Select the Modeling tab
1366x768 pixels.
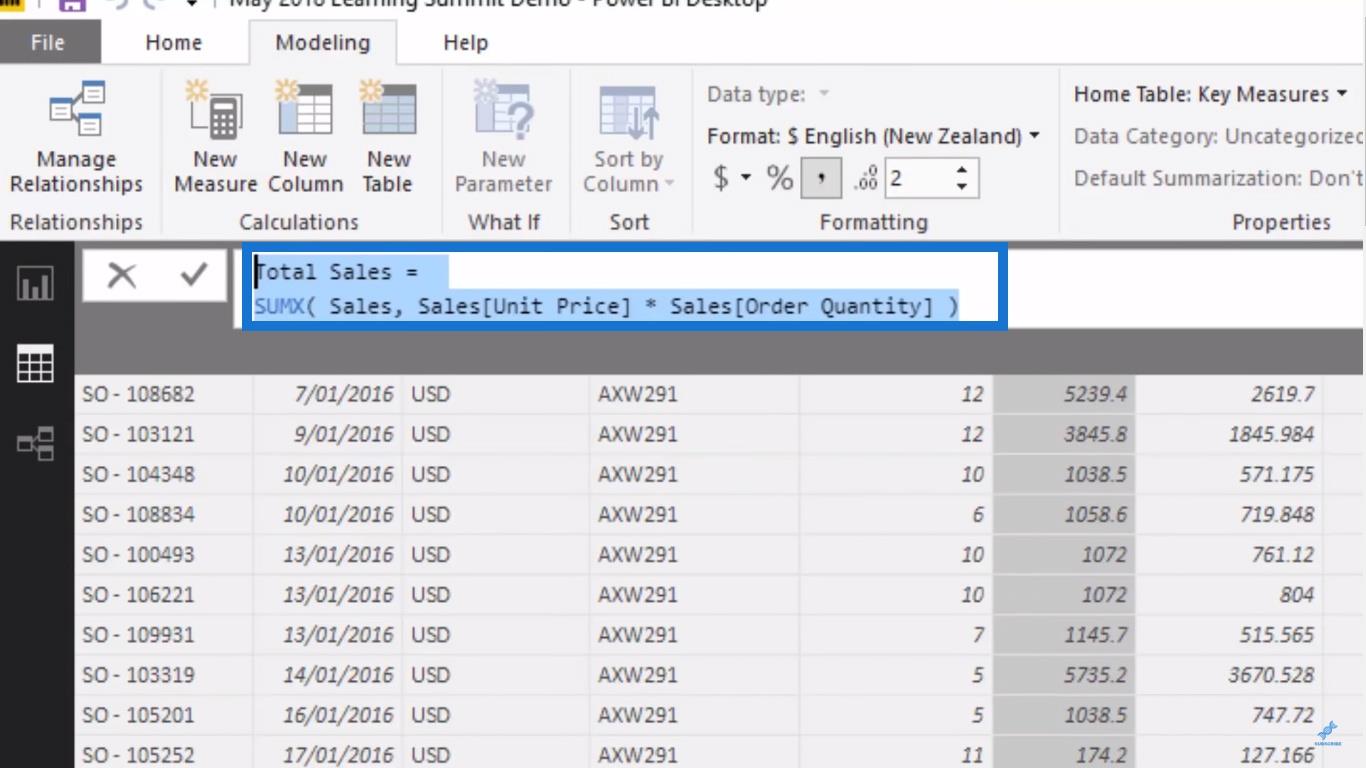(322, 43)
